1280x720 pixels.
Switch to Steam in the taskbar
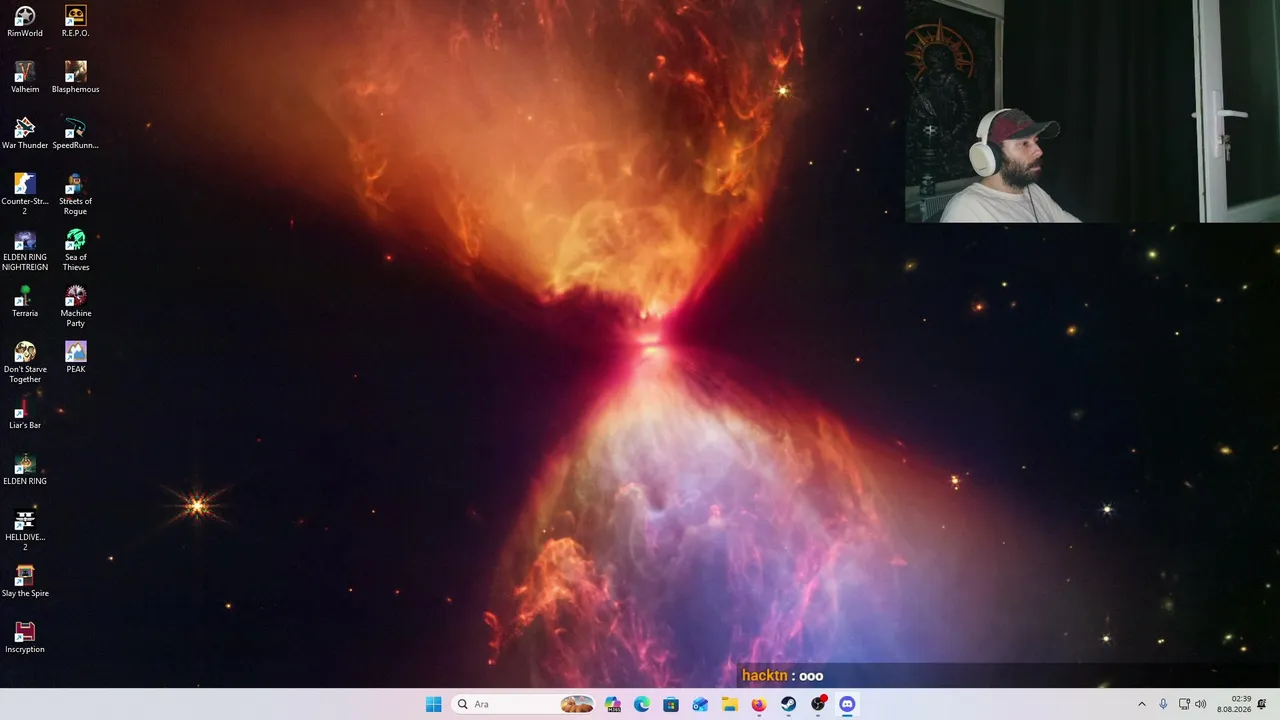[x=789, y=704]
